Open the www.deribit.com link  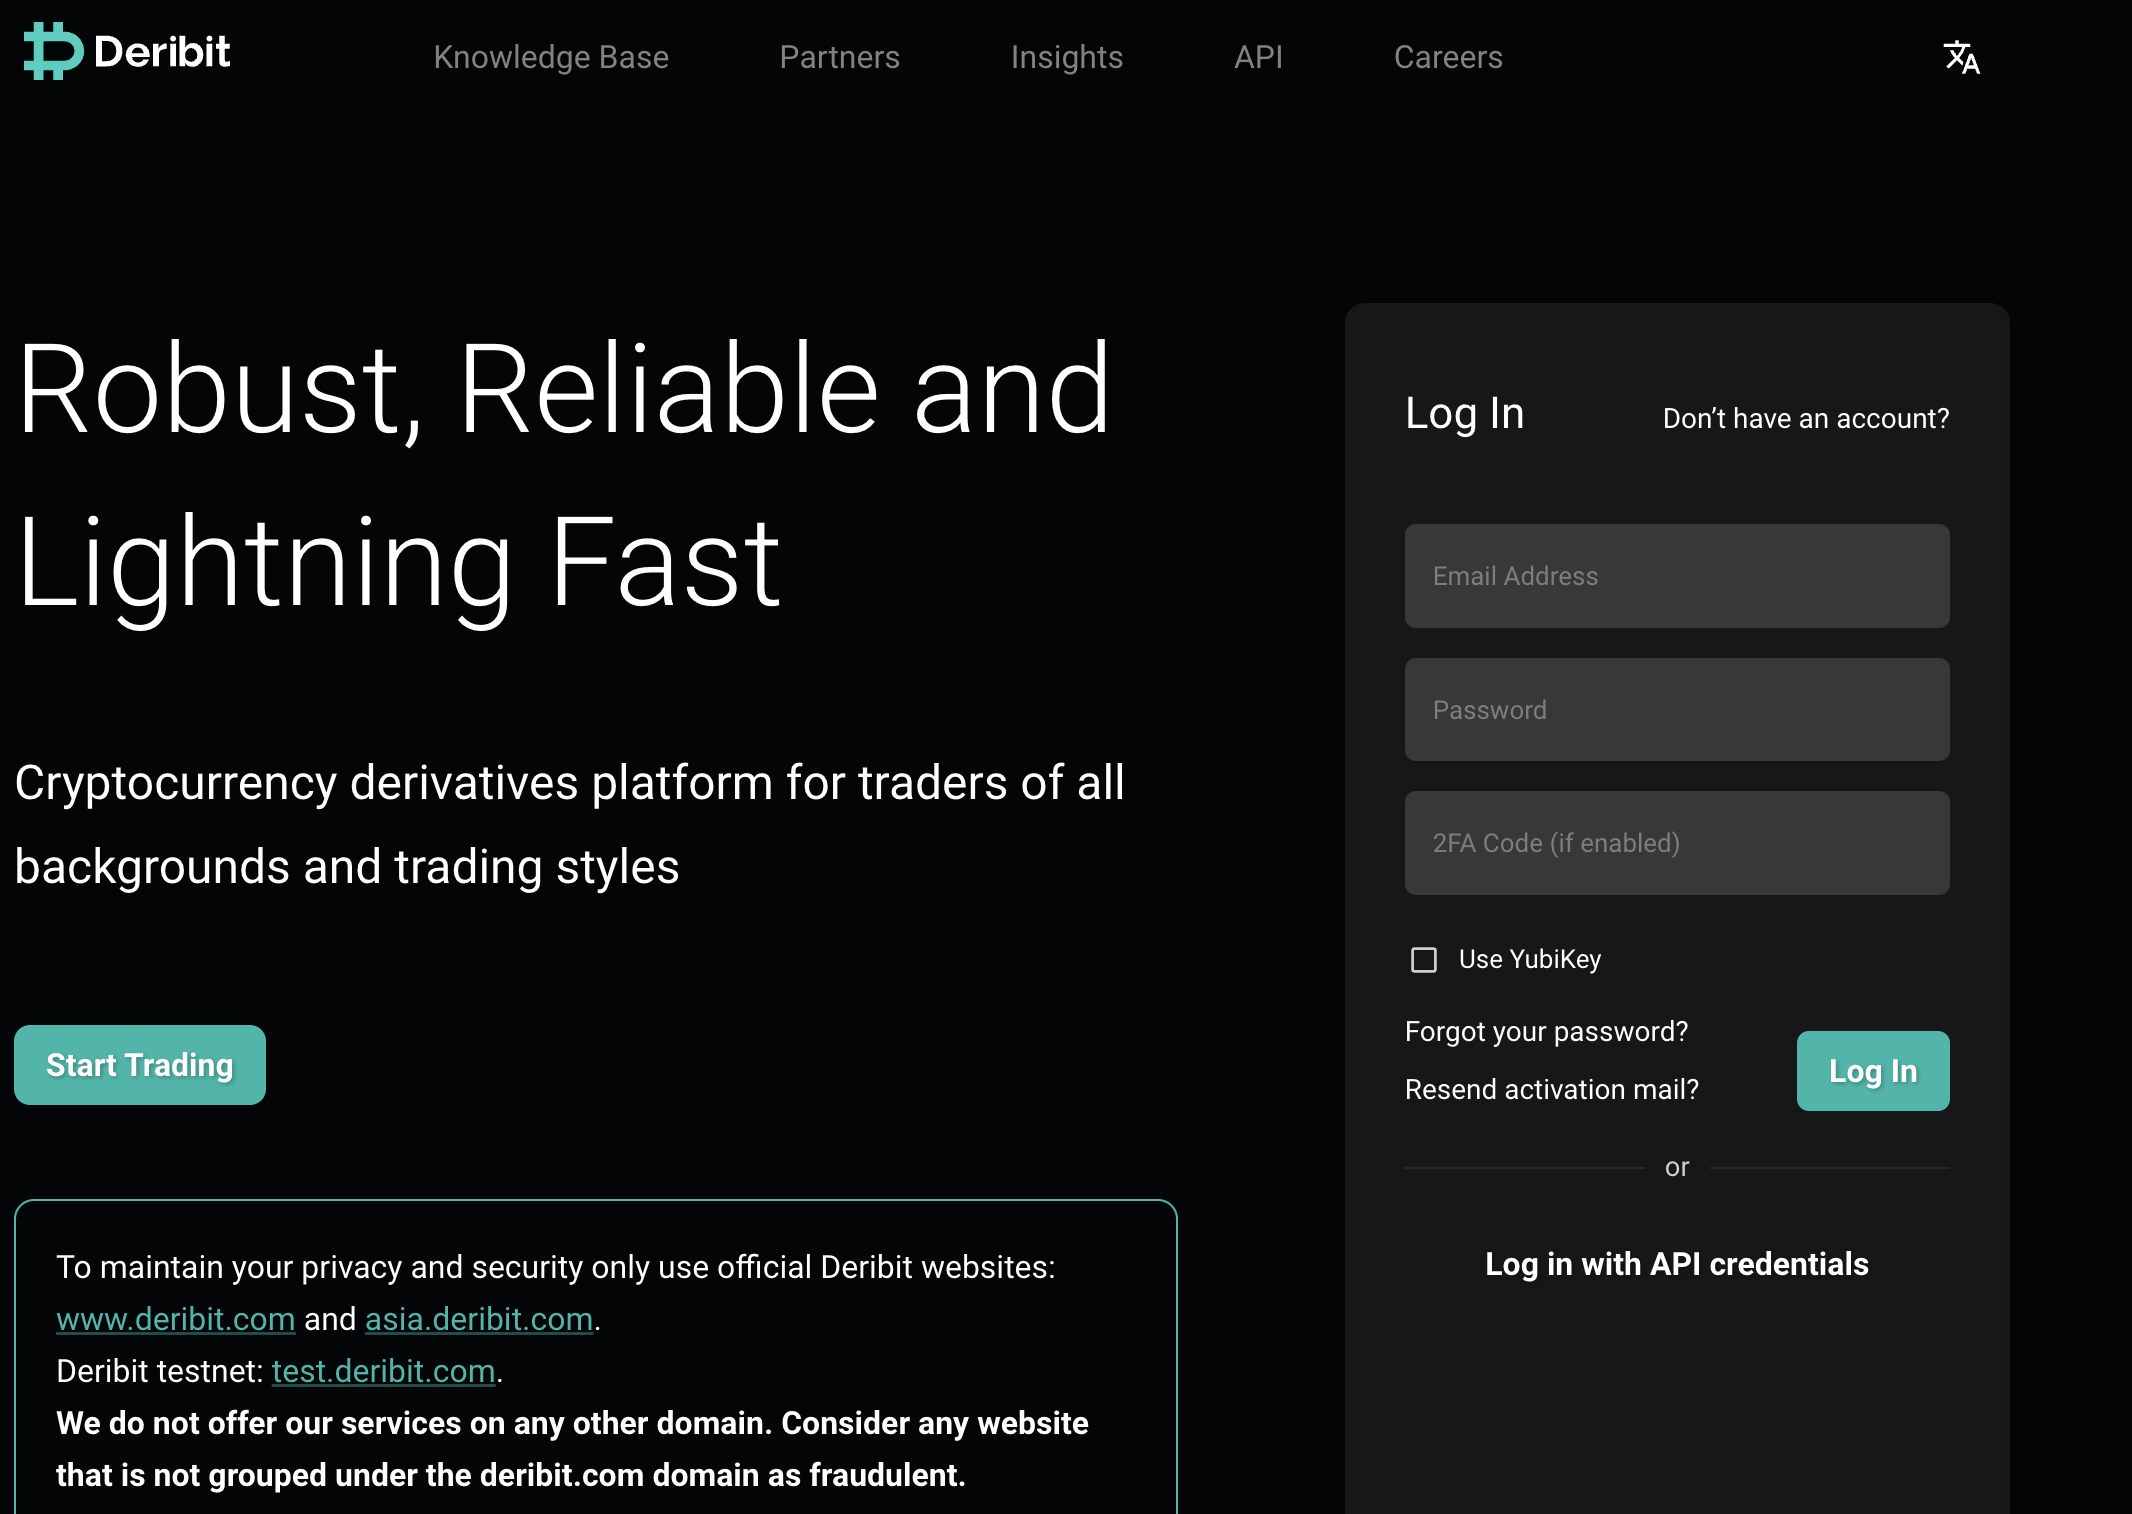point(176,1319)
